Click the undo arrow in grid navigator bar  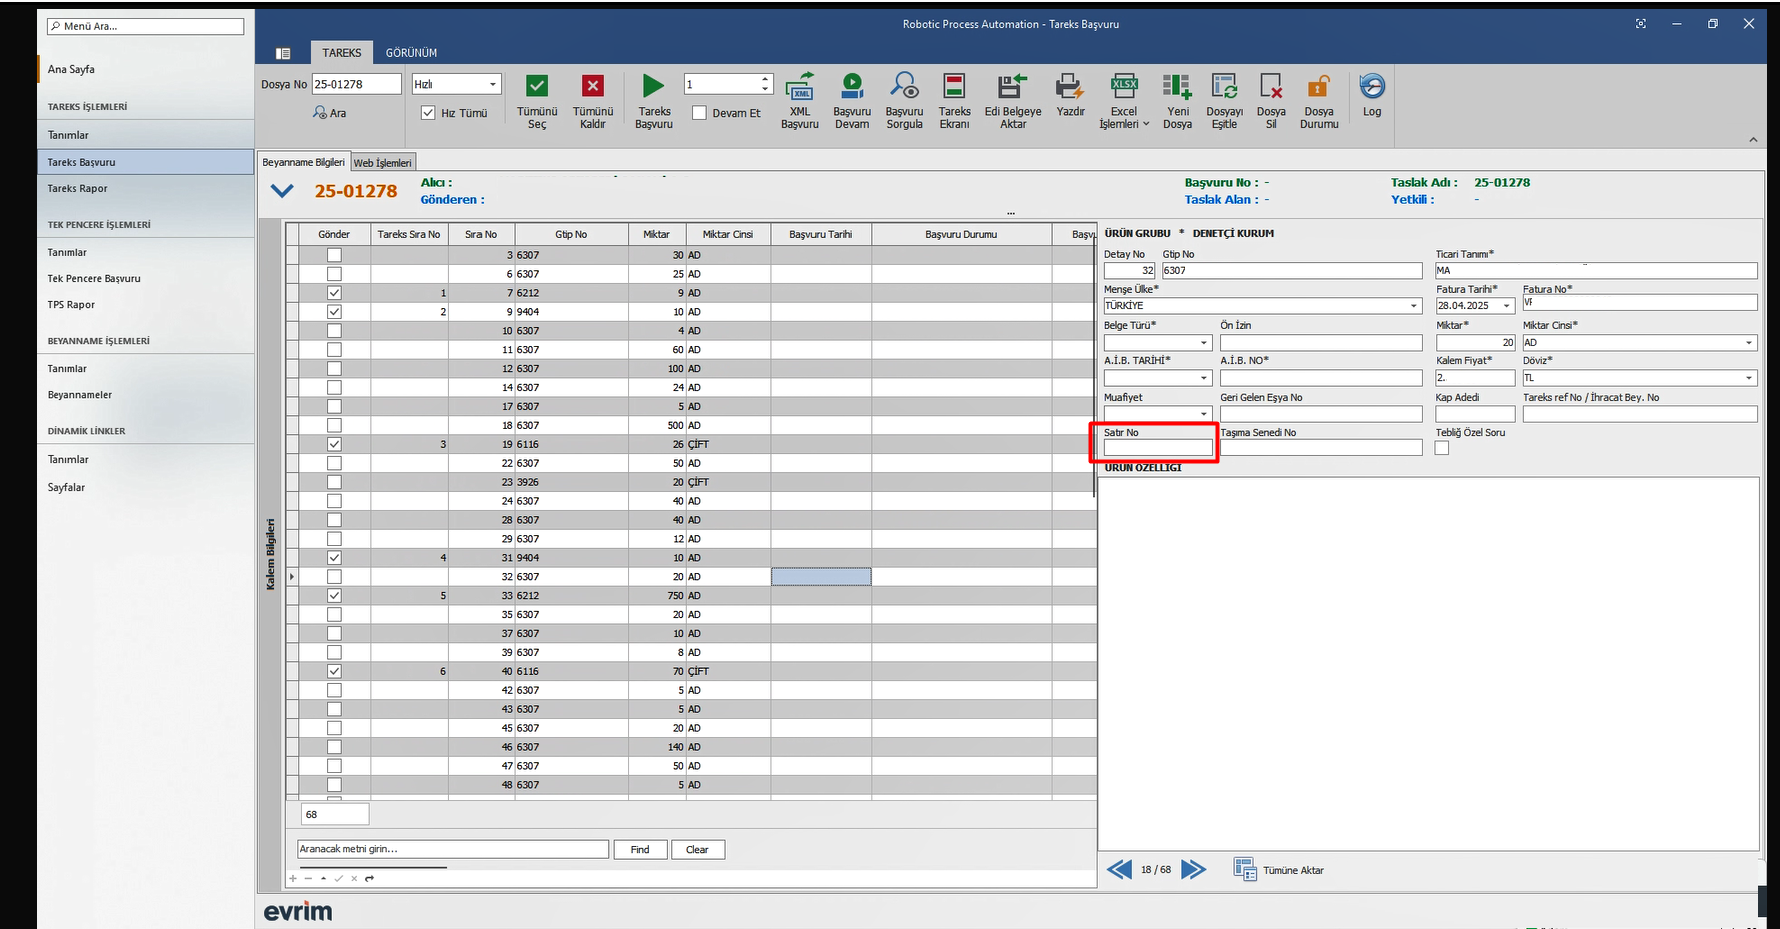[x=369, y=878]
